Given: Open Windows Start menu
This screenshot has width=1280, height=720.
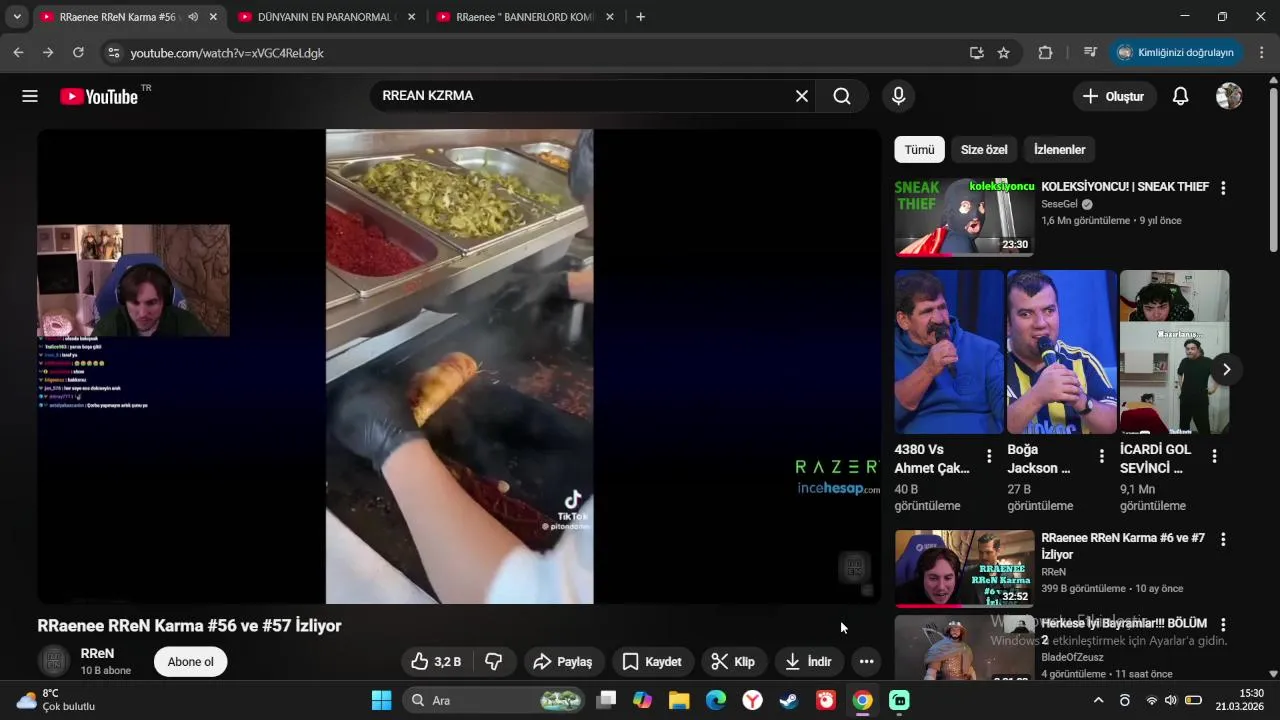Looking at the screenshot, I should (x=382, y=700).
